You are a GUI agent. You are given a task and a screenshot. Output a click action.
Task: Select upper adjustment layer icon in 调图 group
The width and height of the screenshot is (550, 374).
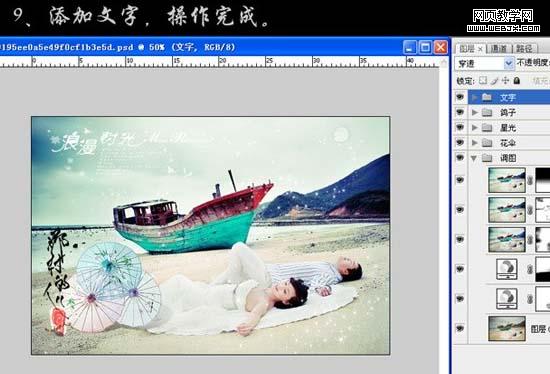pyautogui.click(x=507, y=269)
